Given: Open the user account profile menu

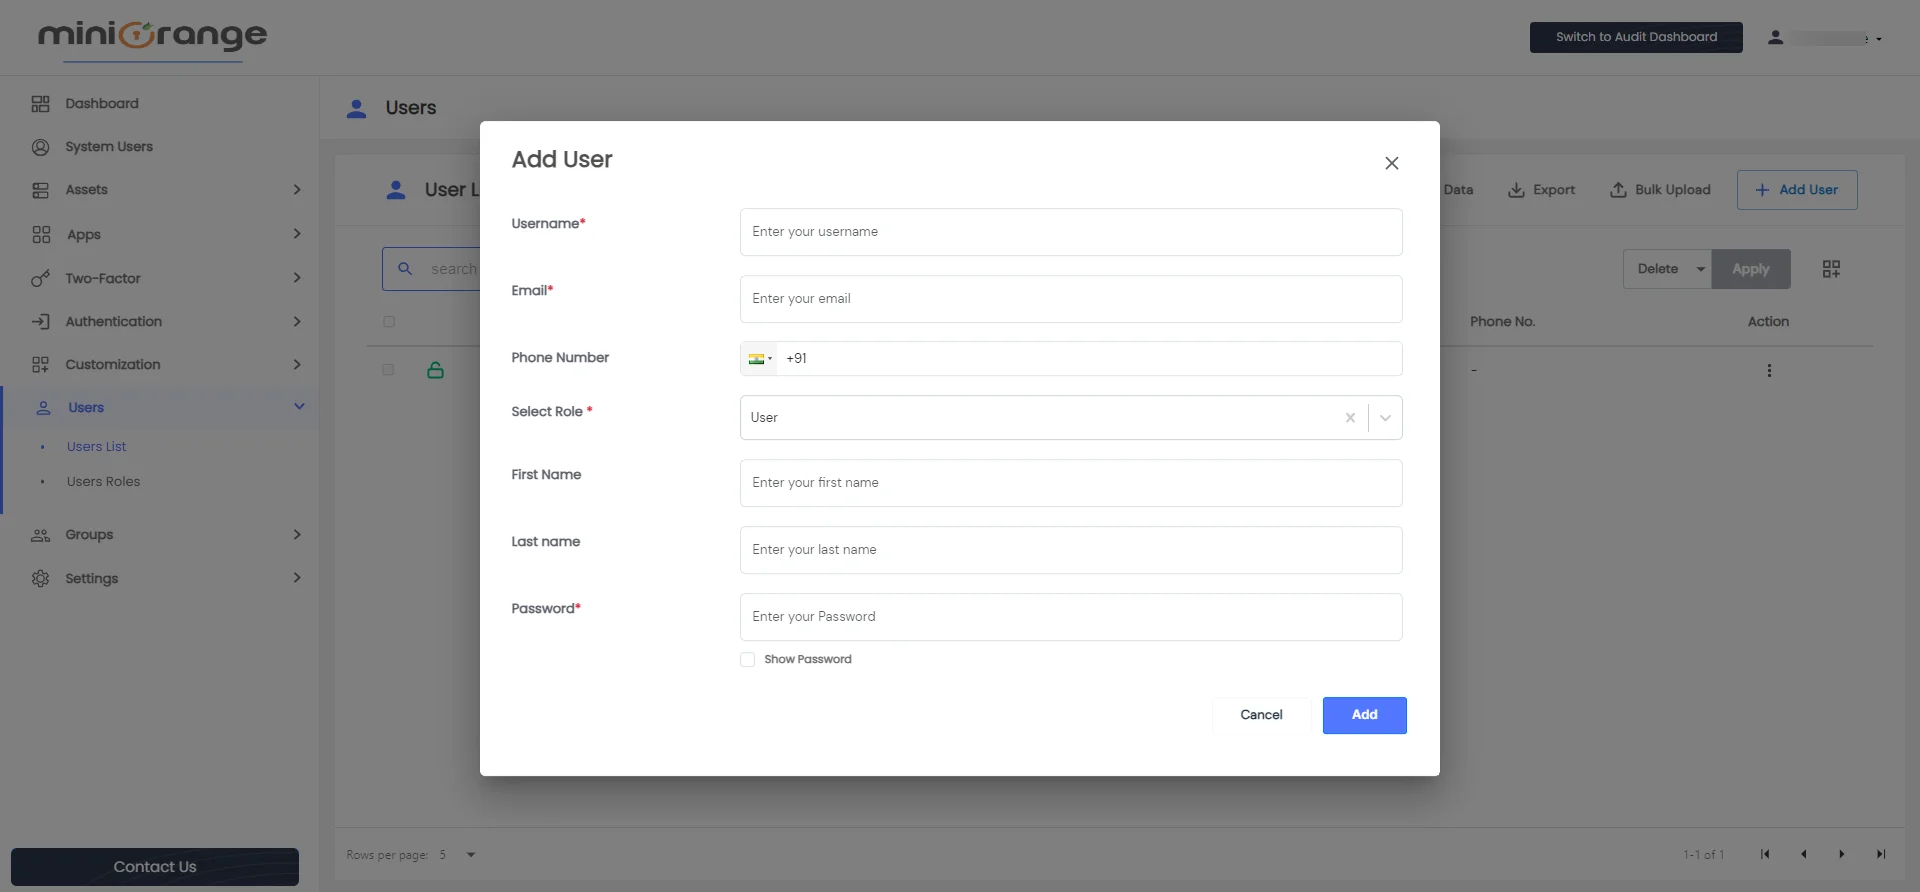Looking at the screenshot, I should click(1825, 38).
